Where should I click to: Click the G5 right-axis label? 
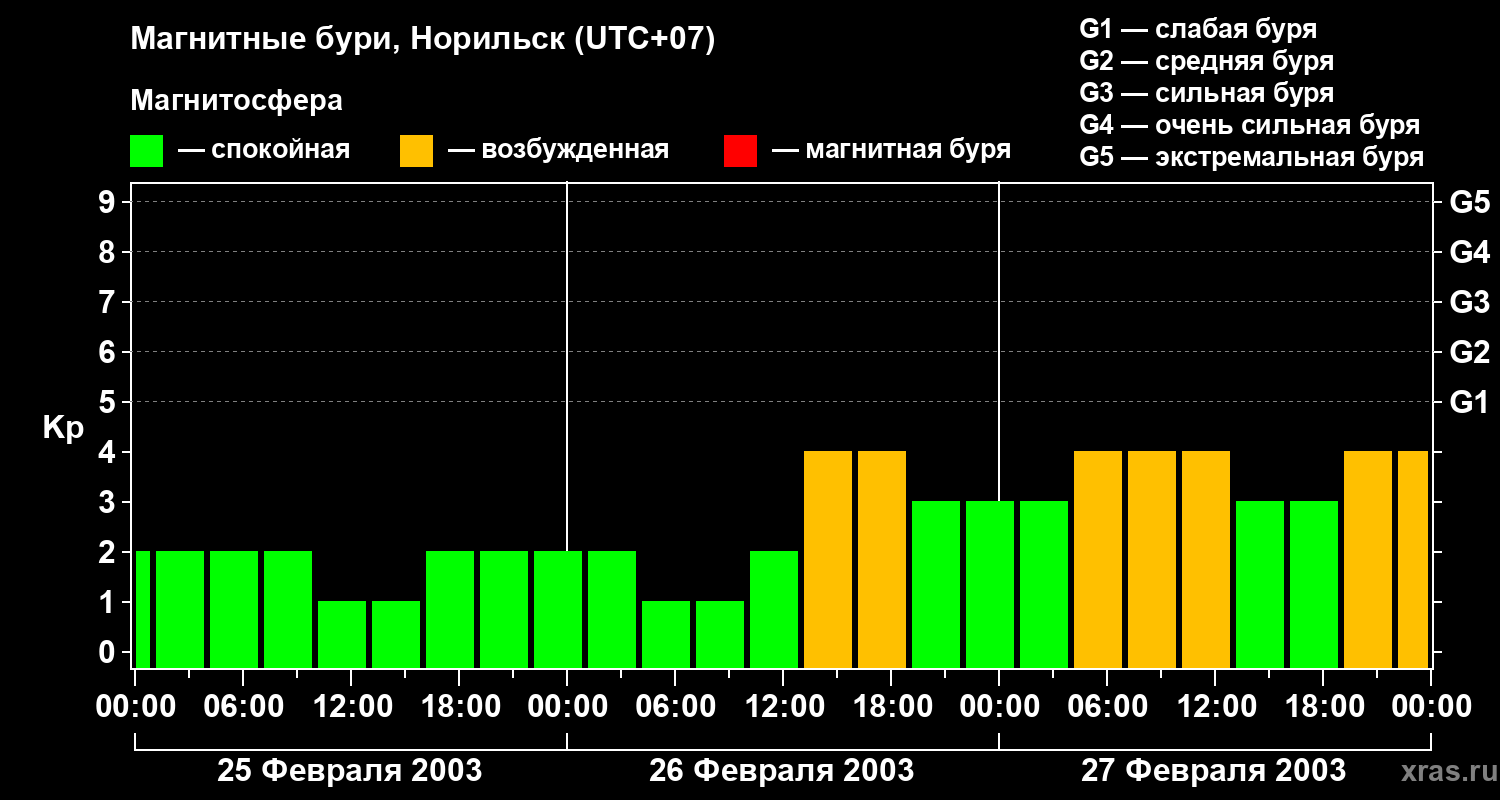(x=1469, y=202)
